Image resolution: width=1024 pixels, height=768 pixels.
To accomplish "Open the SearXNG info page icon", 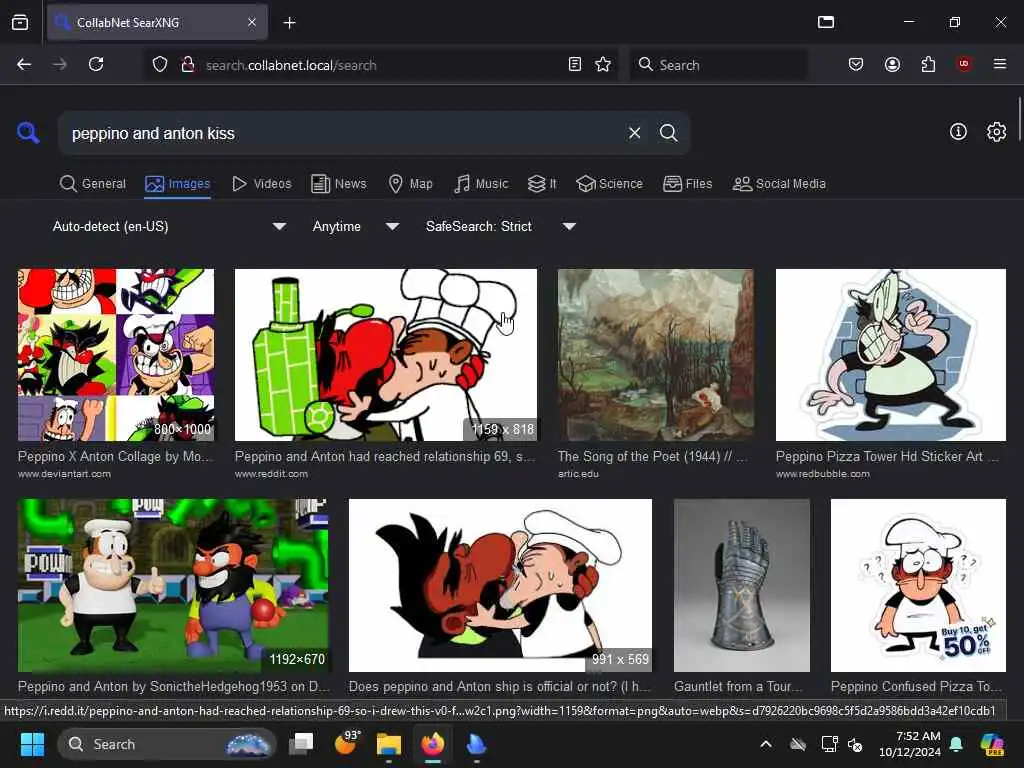I will coord(958,132).
